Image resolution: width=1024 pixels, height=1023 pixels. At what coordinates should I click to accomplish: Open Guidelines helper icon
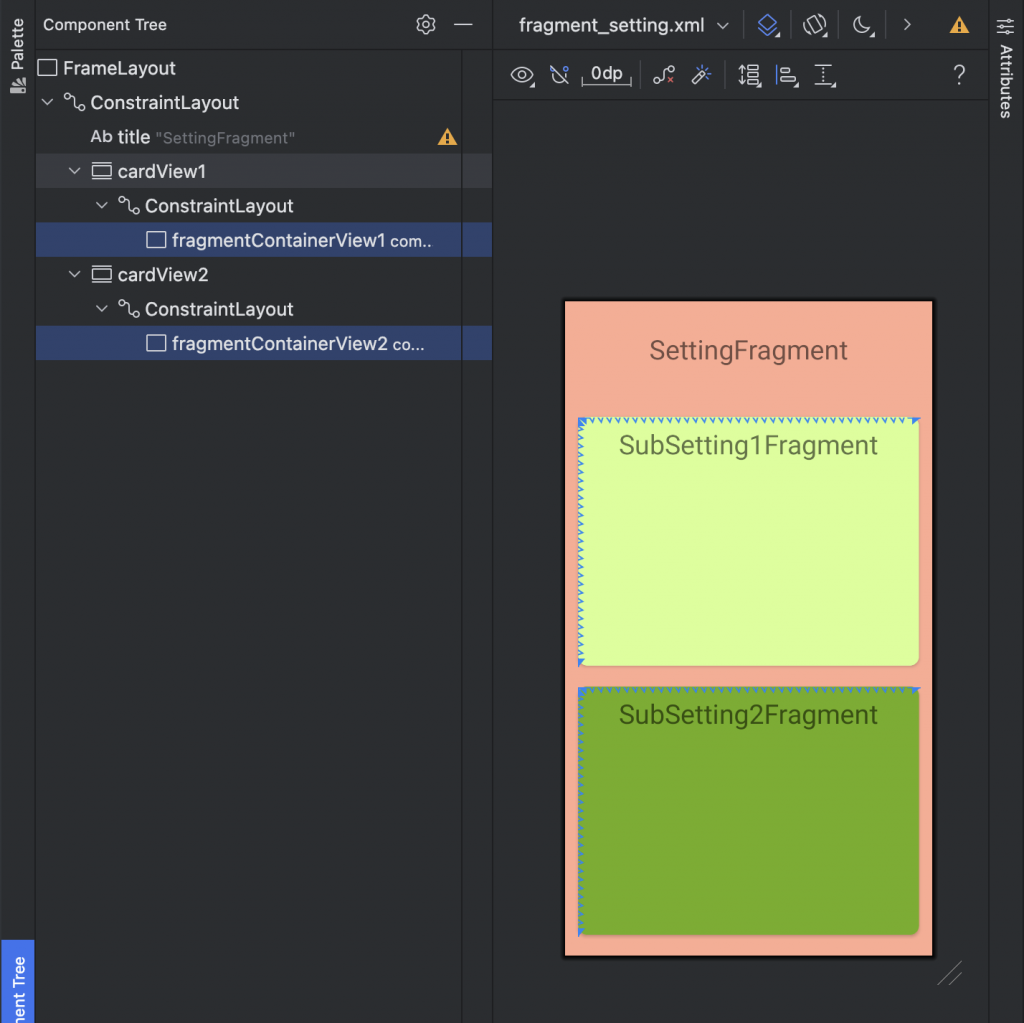825,75
